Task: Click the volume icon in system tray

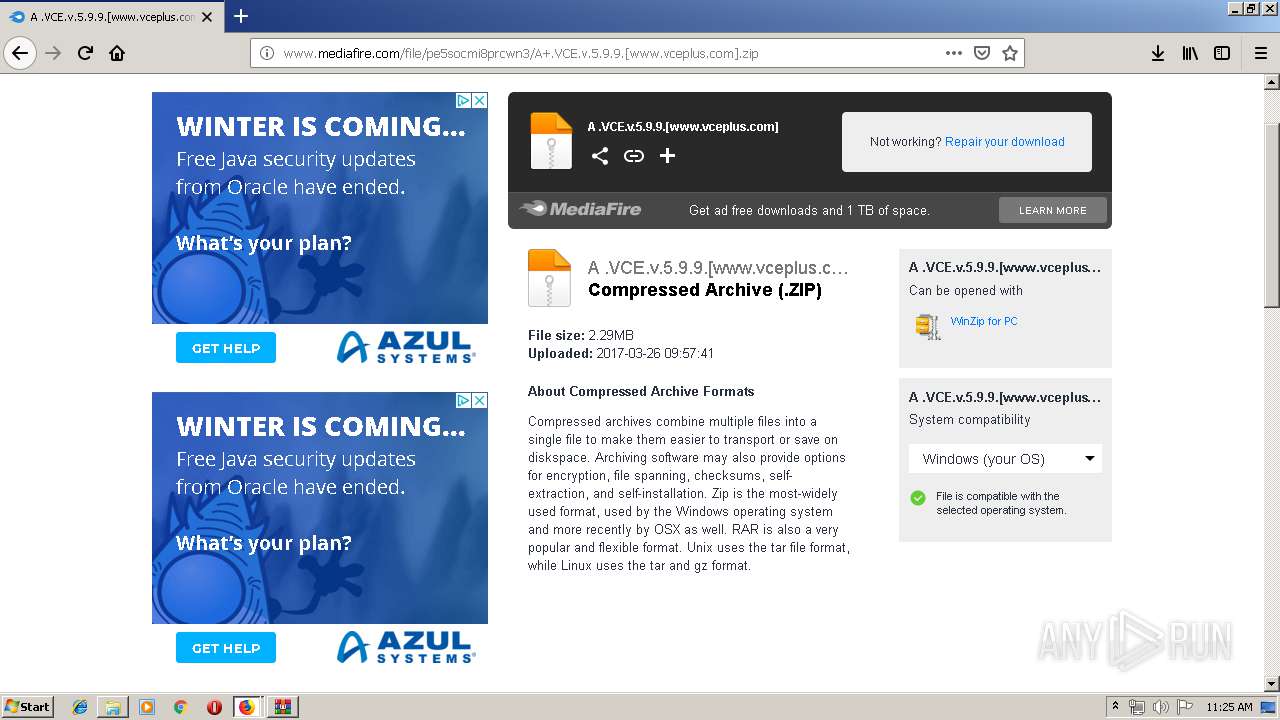Action: [x=1160, y=707]
